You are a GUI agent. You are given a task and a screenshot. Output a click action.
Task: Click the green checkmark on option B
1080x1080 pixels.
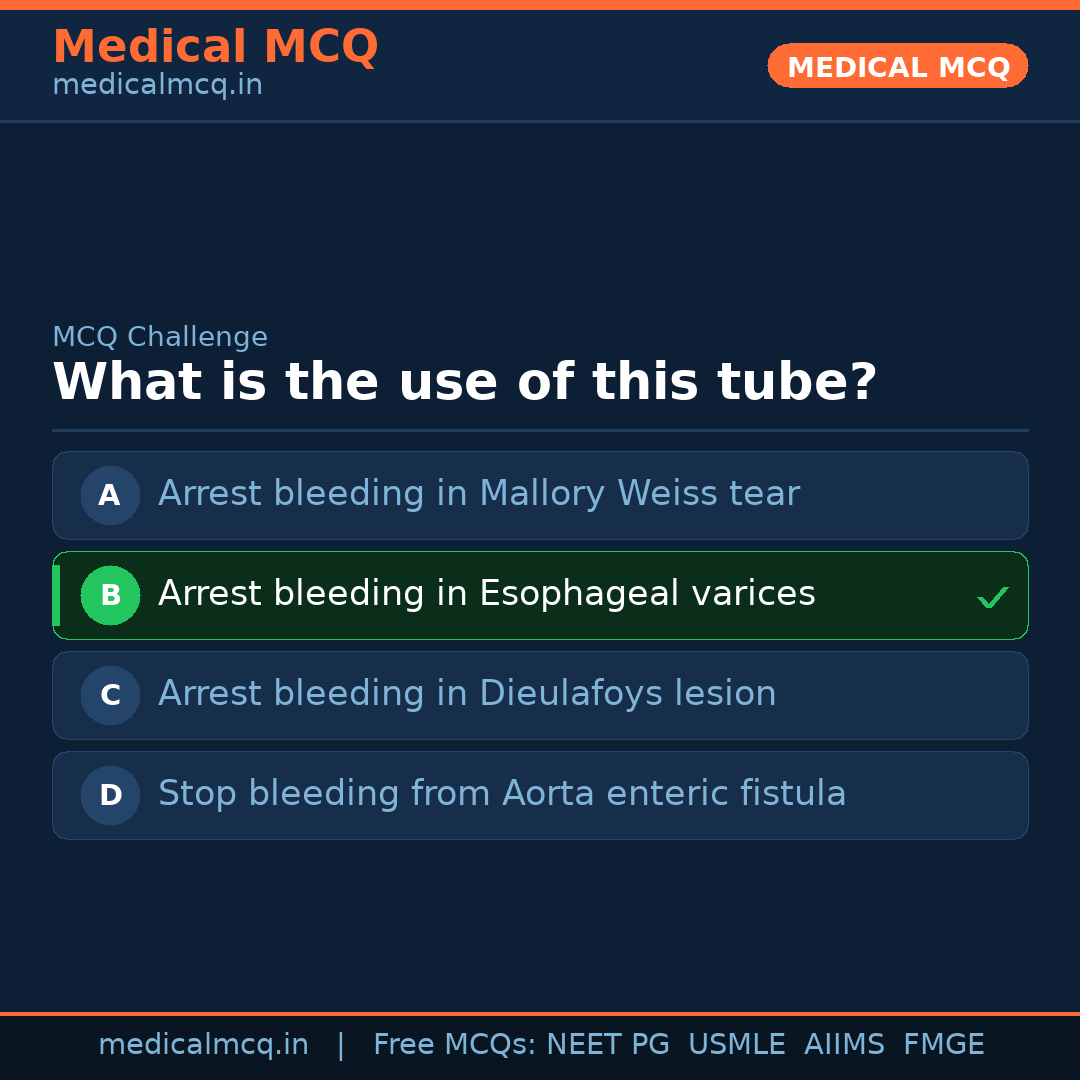pyautogui.click(x=992, y=597)
